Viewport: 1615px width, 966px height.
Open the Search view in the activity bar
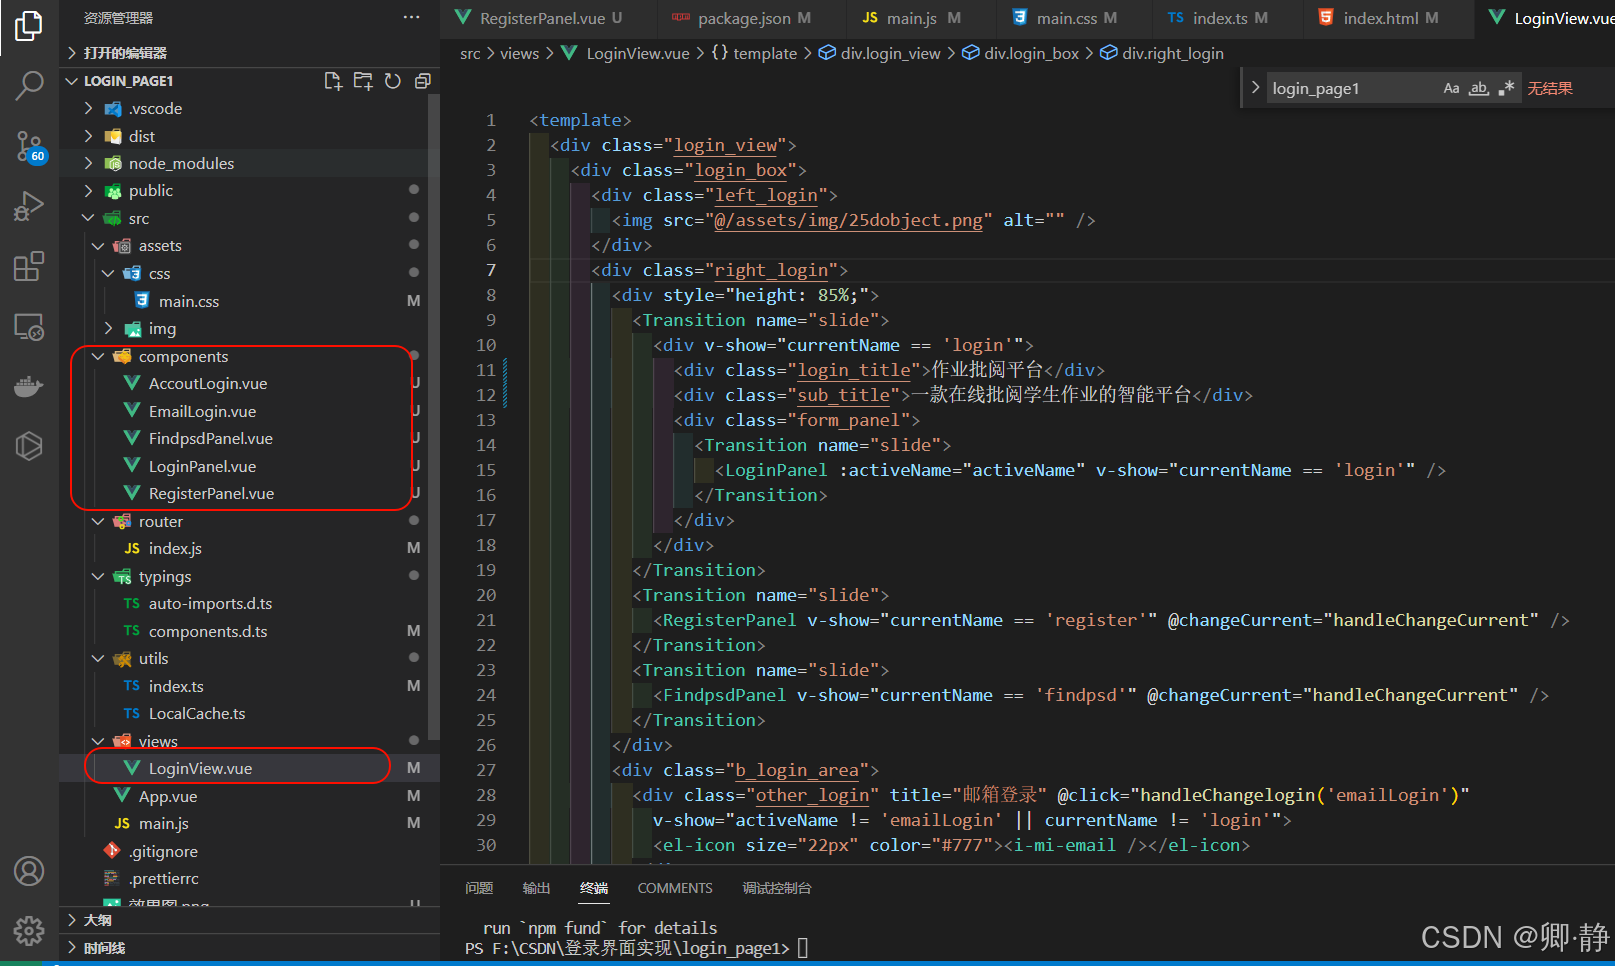click(x=29, y=86)
